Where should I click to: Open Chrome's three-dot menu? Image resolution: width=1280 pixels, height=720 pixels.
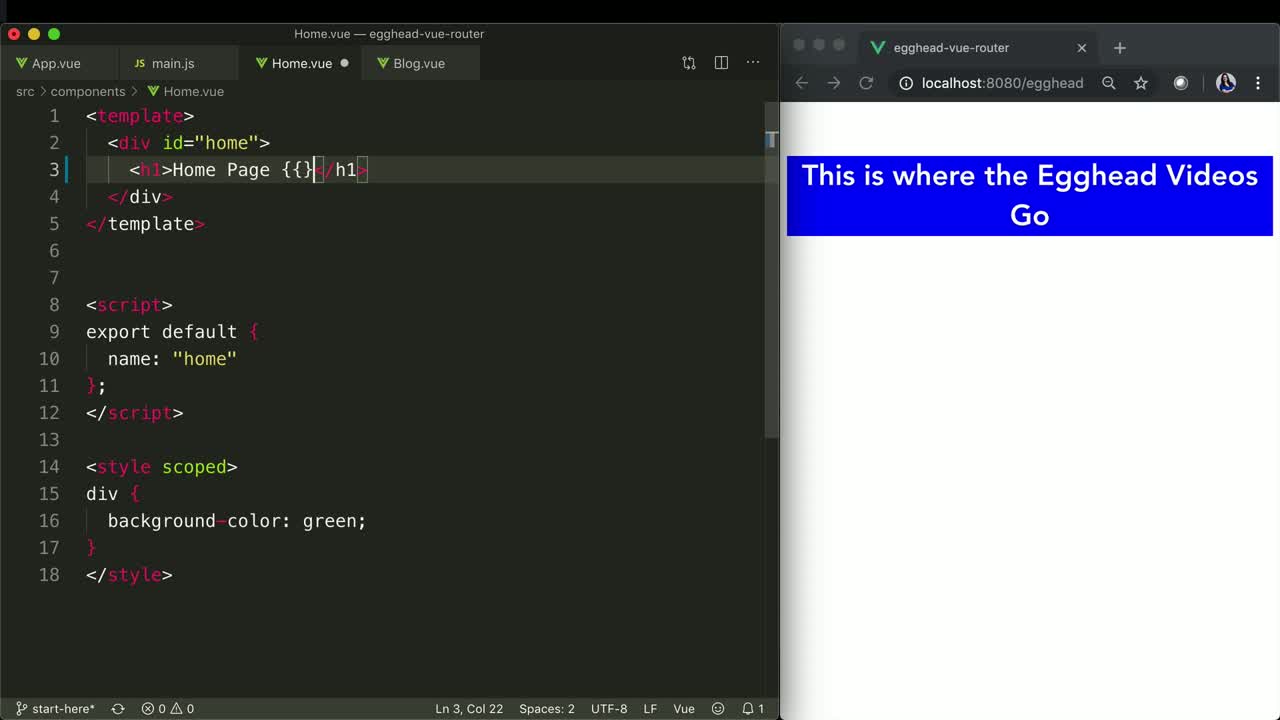tap(1258, 83)
